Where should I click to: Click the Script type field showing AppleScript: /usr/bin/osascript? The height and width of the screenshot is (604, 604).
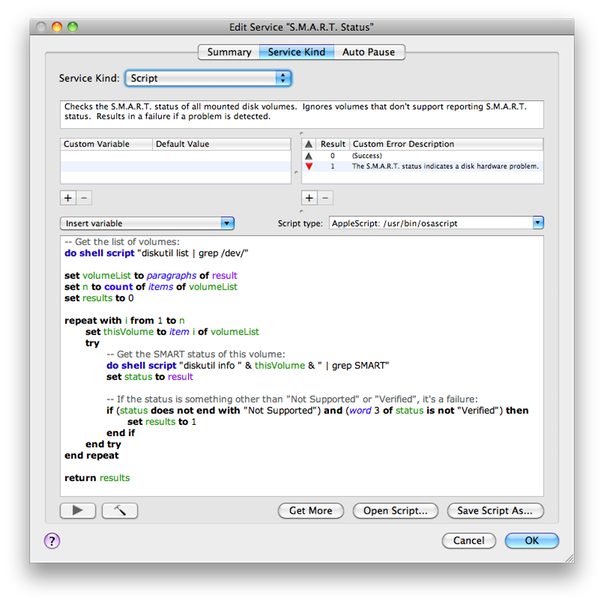point(431,223)
